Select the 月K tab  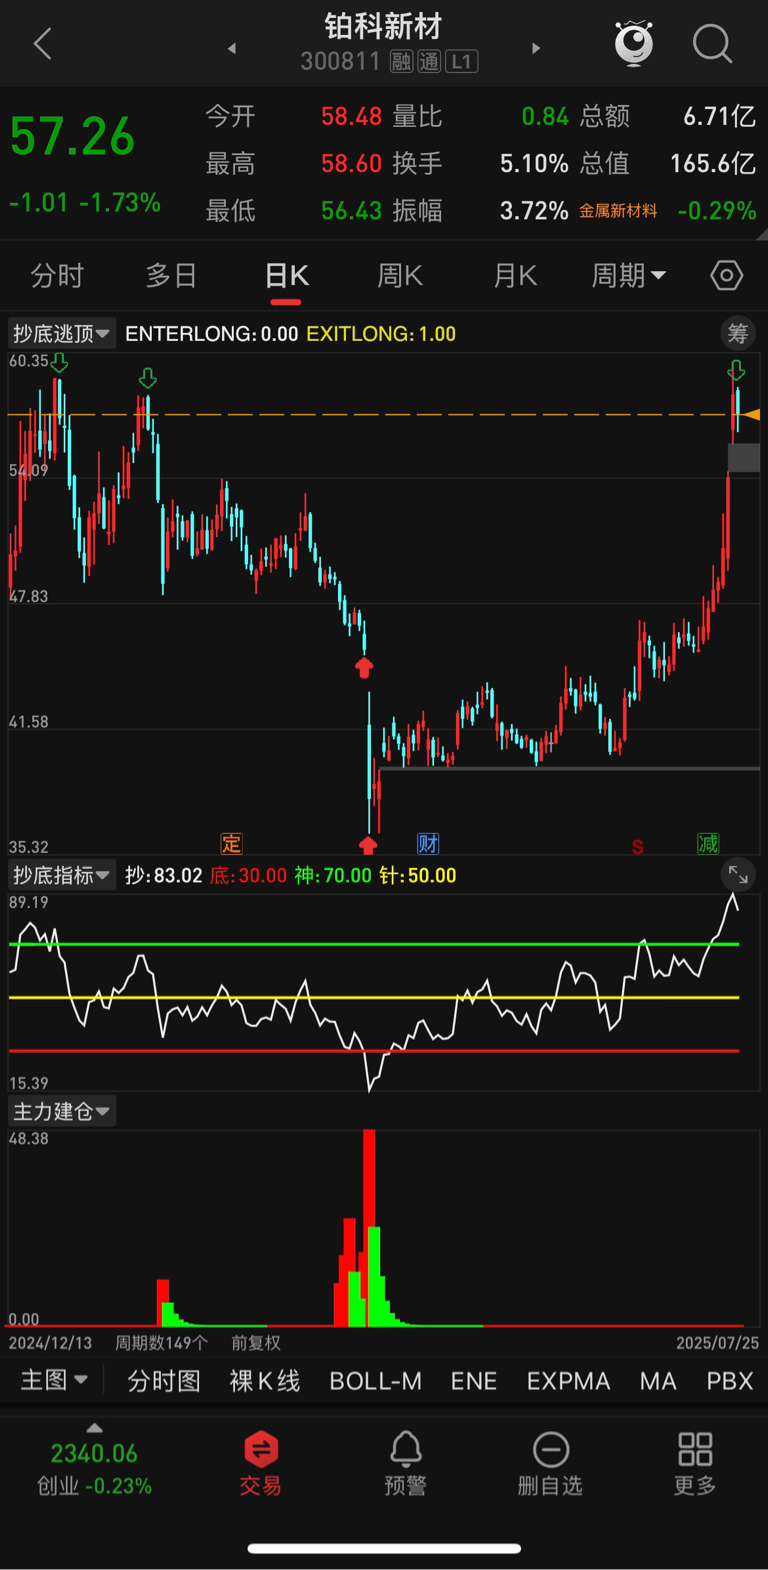[x=515, y=275]
